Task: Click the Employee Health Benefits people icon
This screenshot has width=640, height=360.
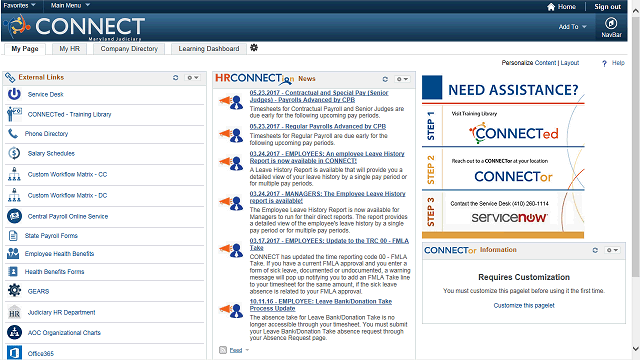Action: 13,253
